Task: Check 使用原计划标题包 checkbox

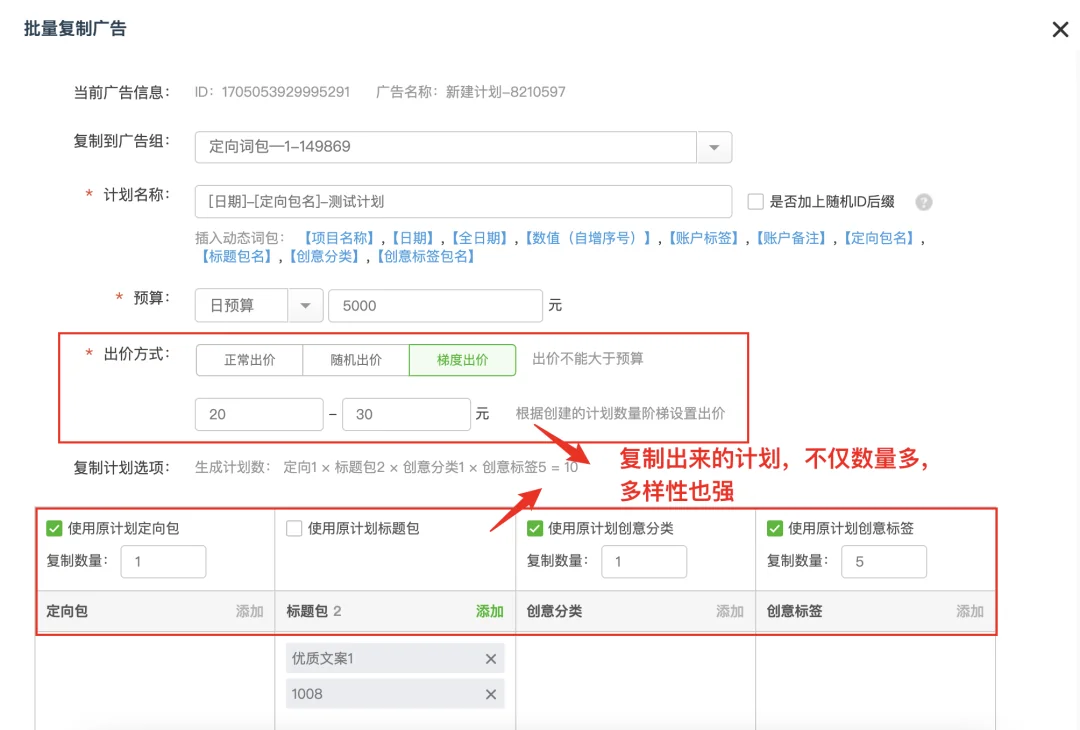Action: (294, 528)
